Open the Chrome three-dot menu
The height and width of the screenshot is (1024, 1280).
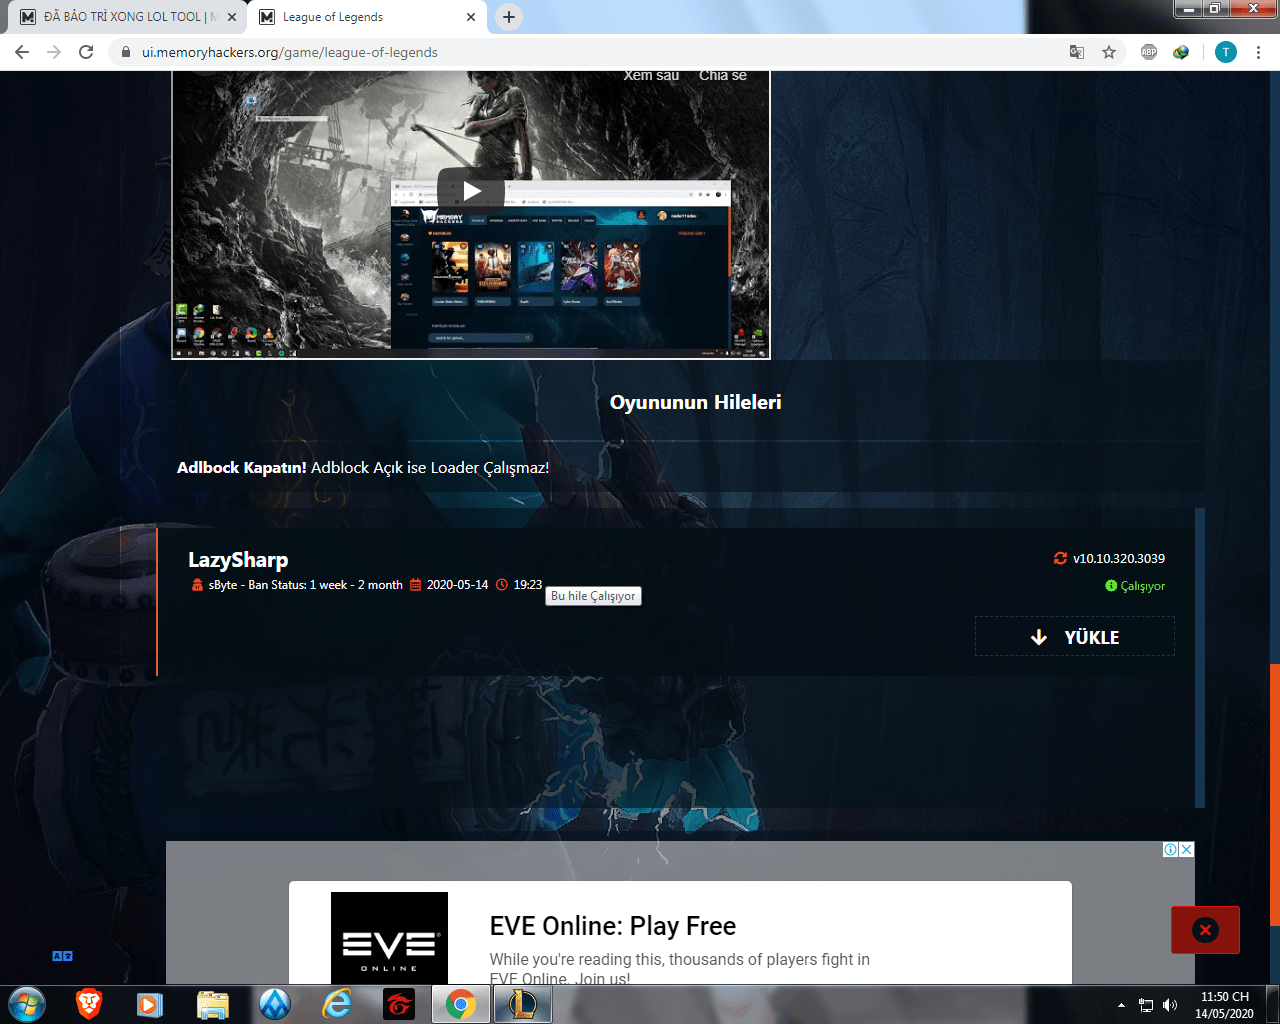point(1258,52)
